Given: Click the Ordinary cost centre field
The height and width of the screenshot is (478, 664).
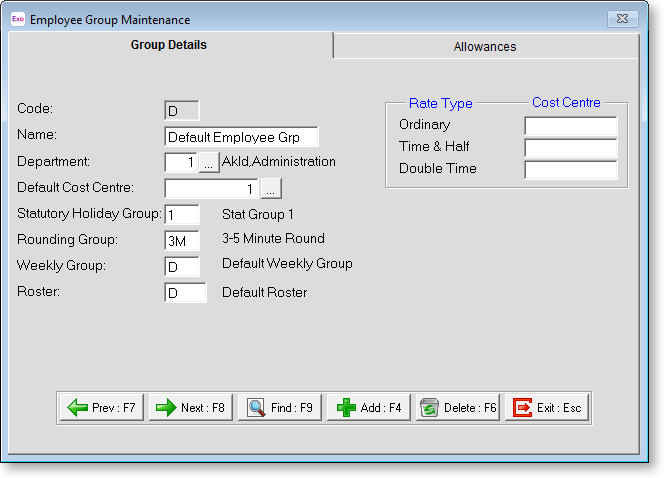Looking at the screenshot, I should pos(570,126).
